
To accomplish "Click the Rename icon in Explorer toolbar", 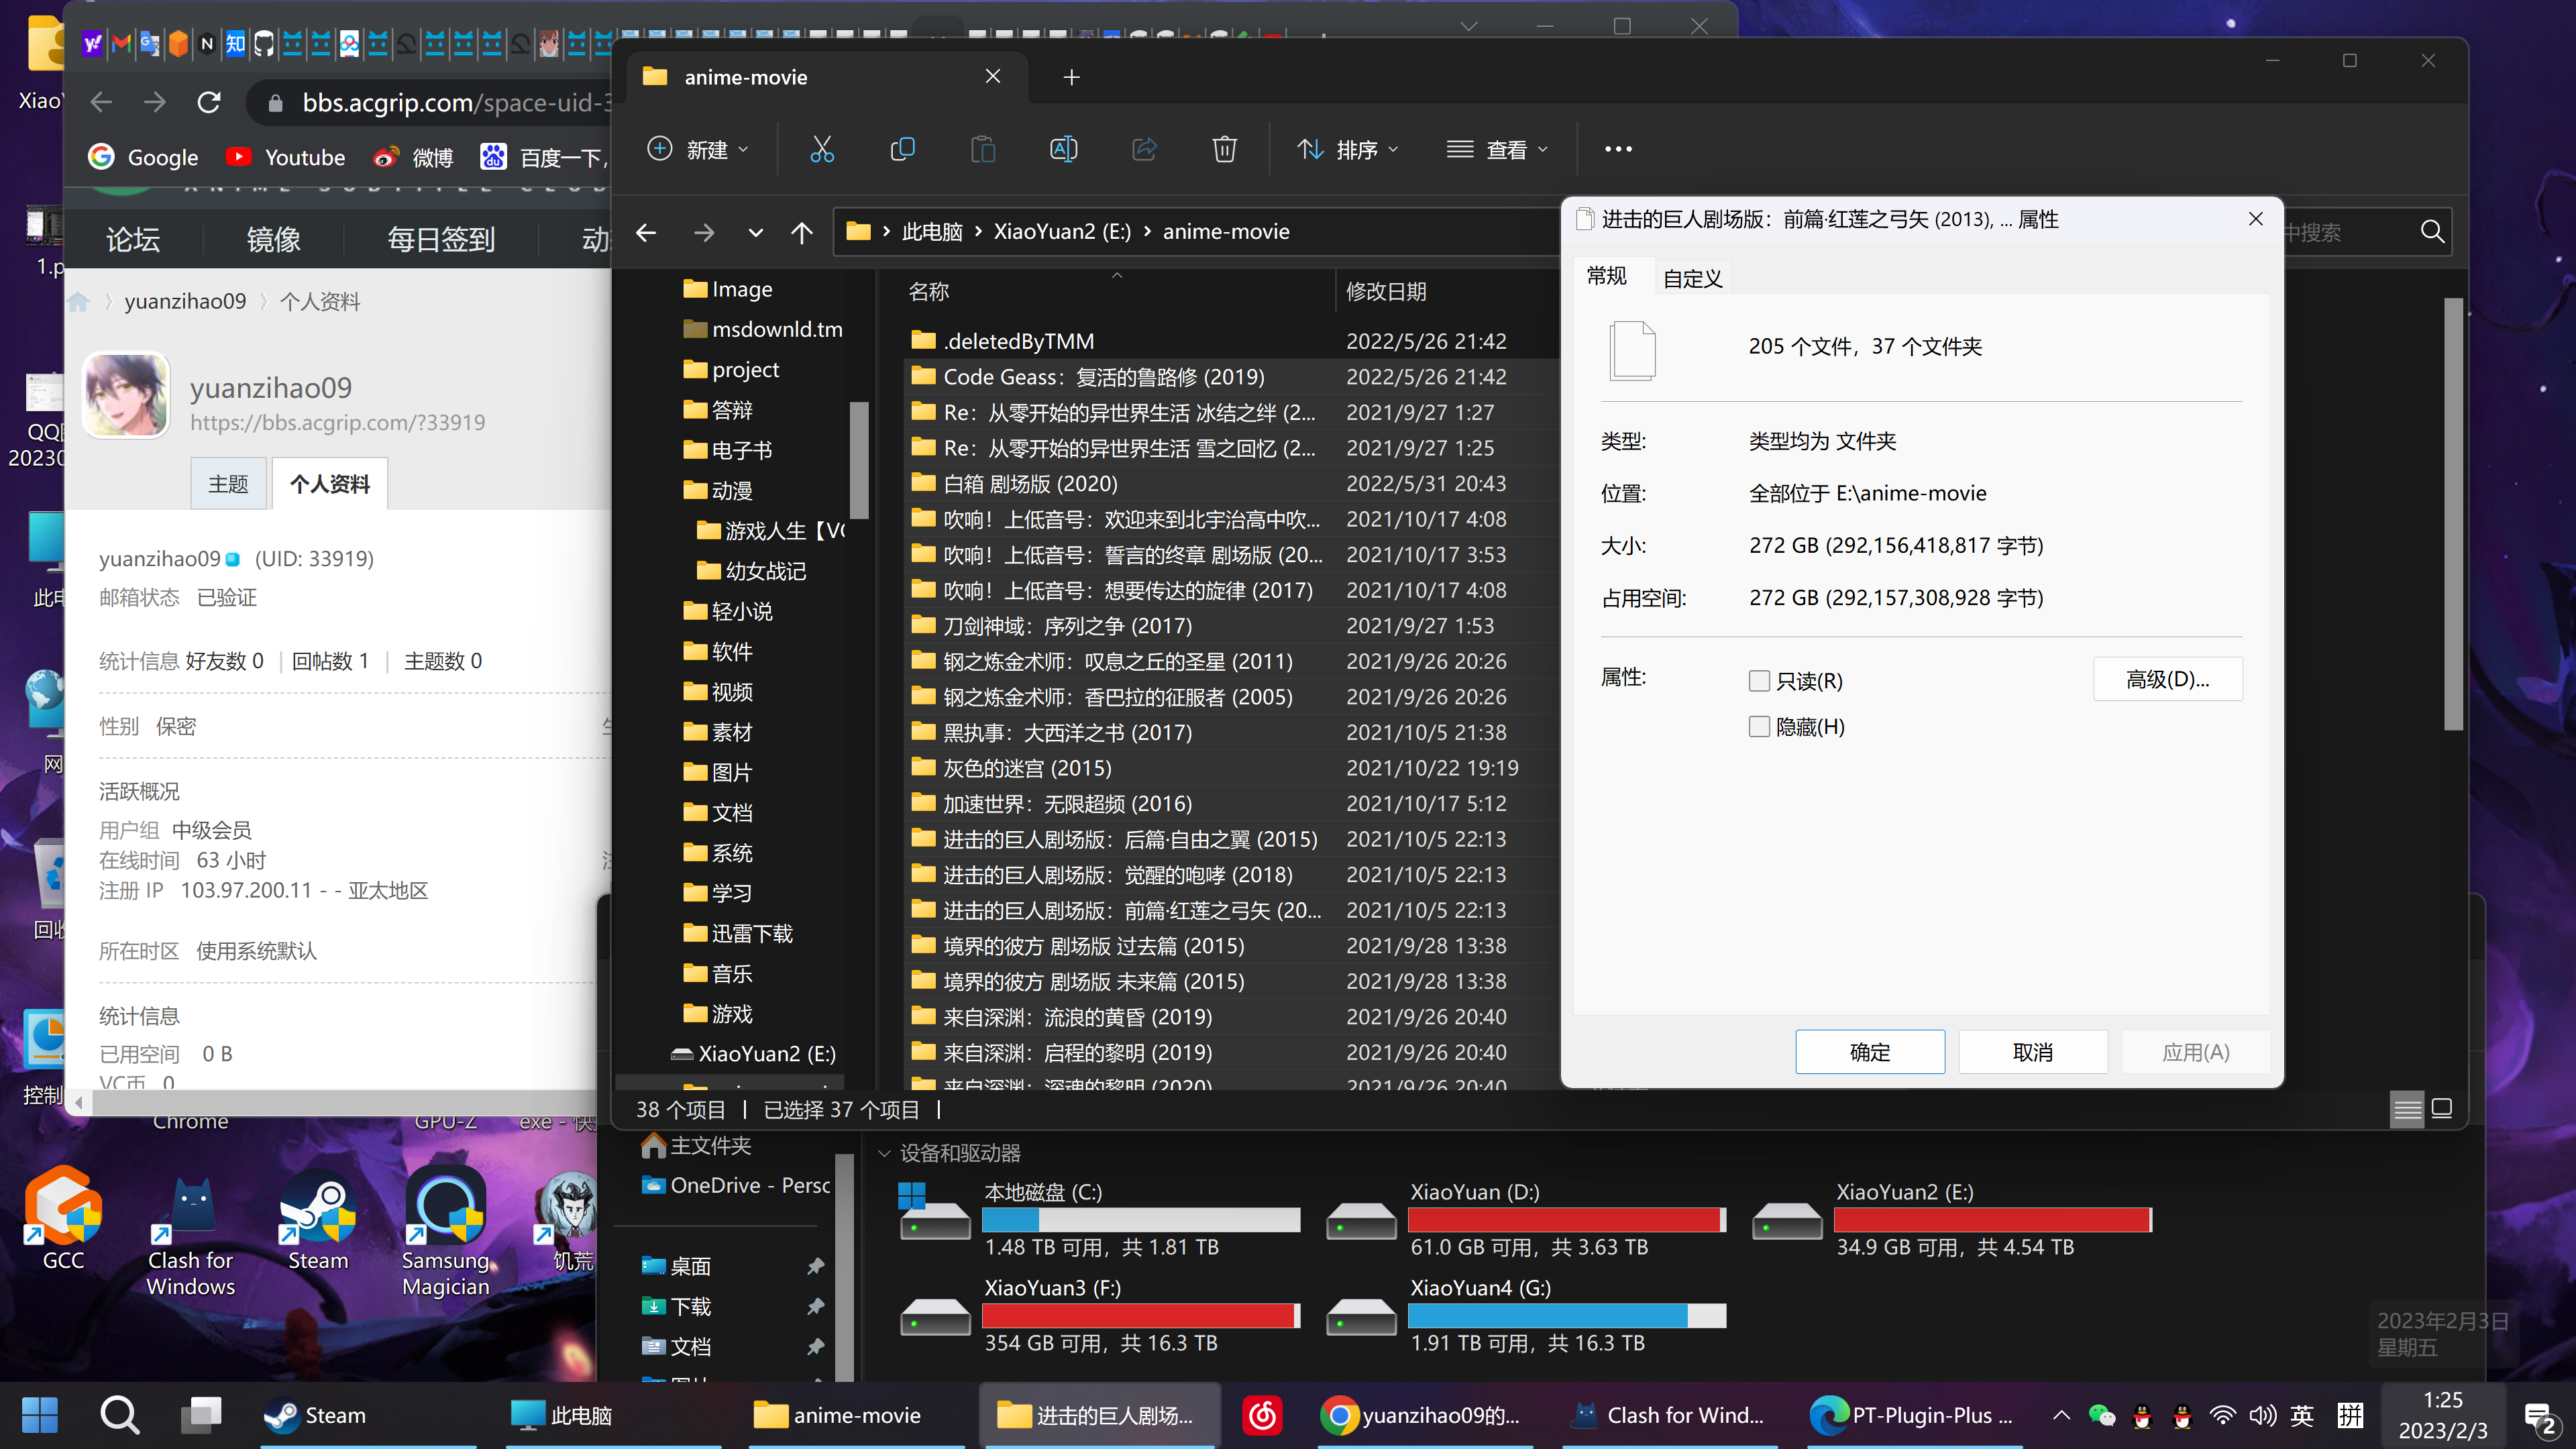I will point(1064,149).
